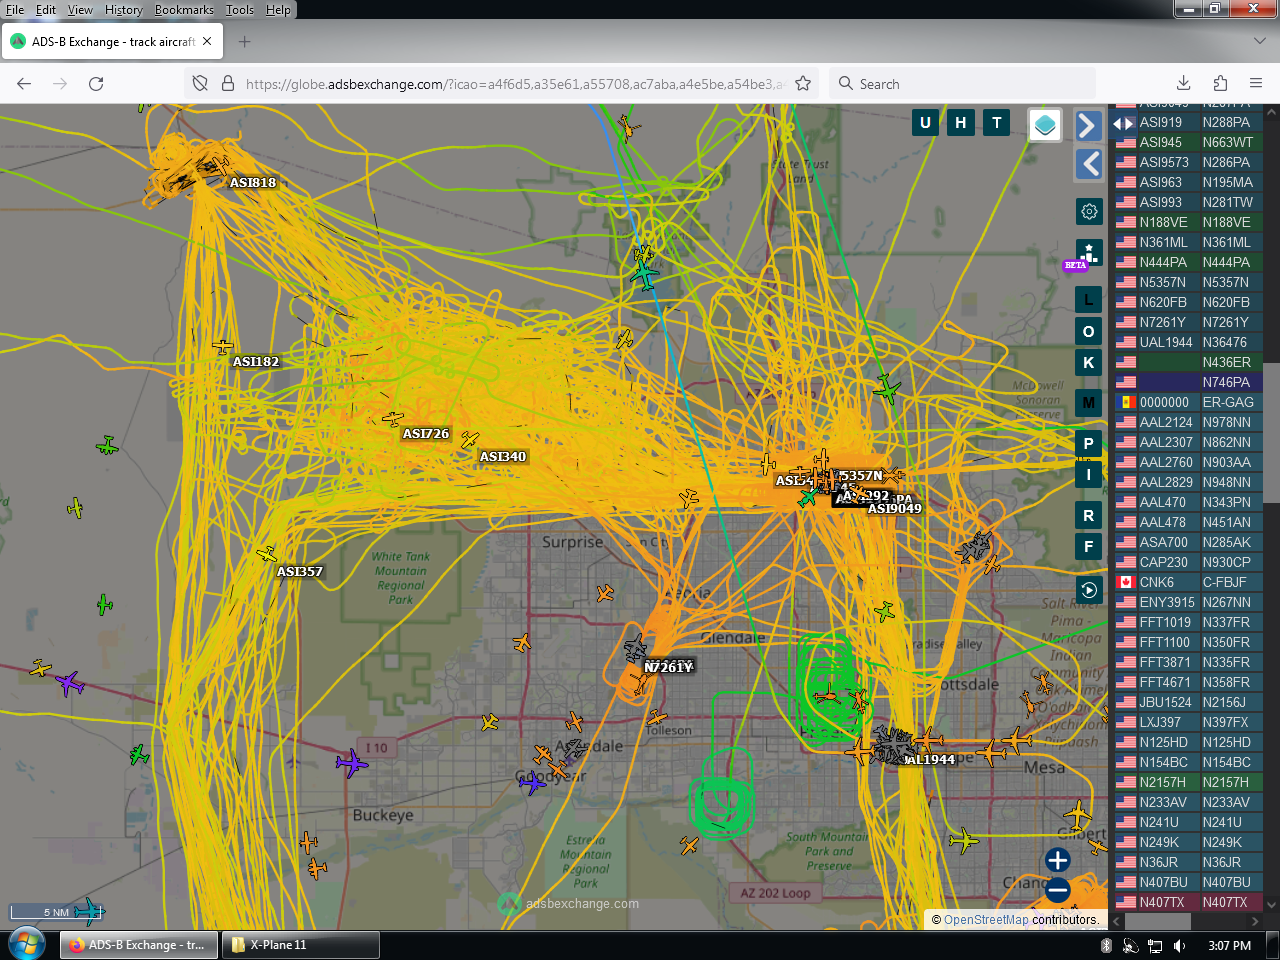Open the History menu
This screenshot has height=960, width=1280.
click(124, 10)
